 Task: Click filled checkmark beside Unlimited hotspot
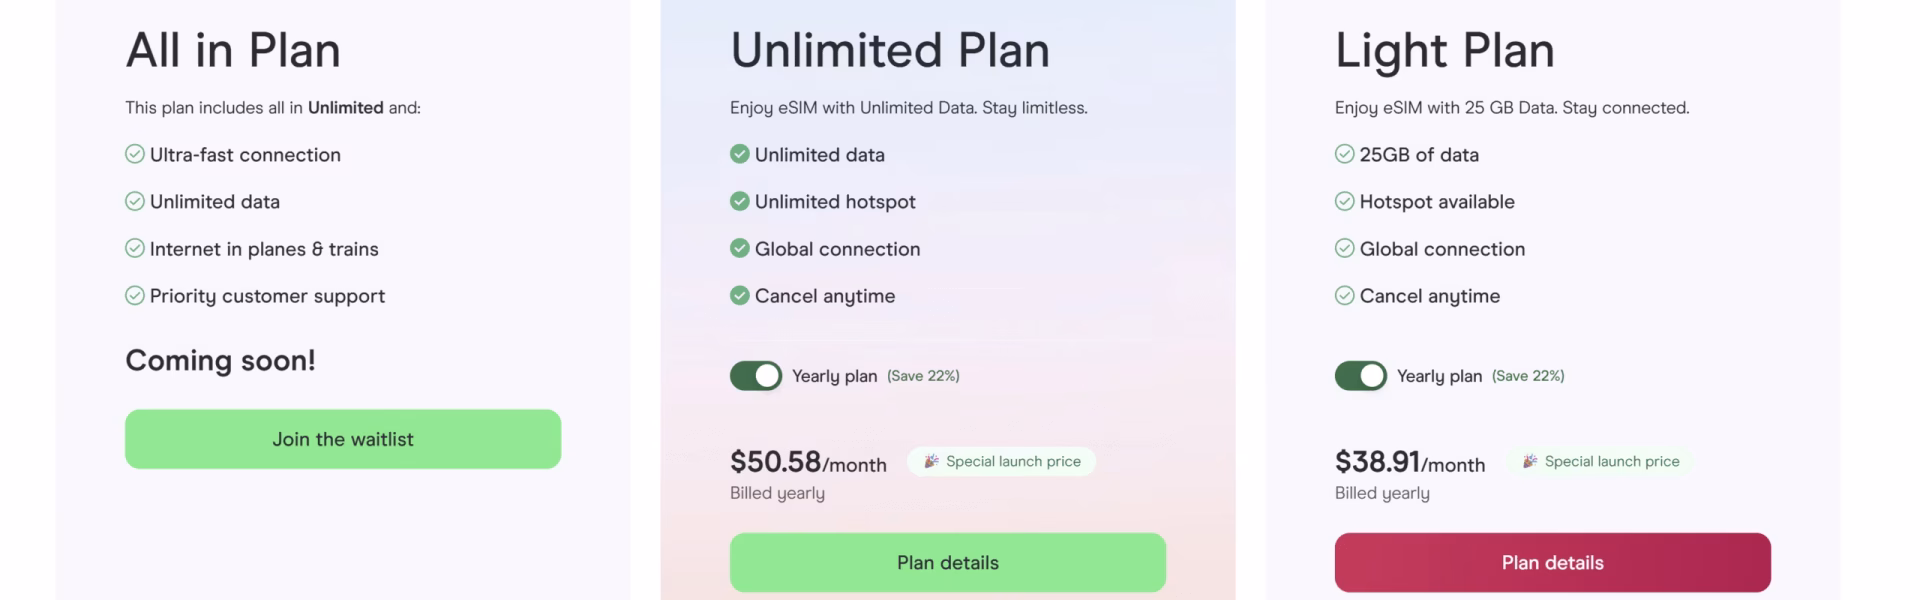tap(740, 201)
